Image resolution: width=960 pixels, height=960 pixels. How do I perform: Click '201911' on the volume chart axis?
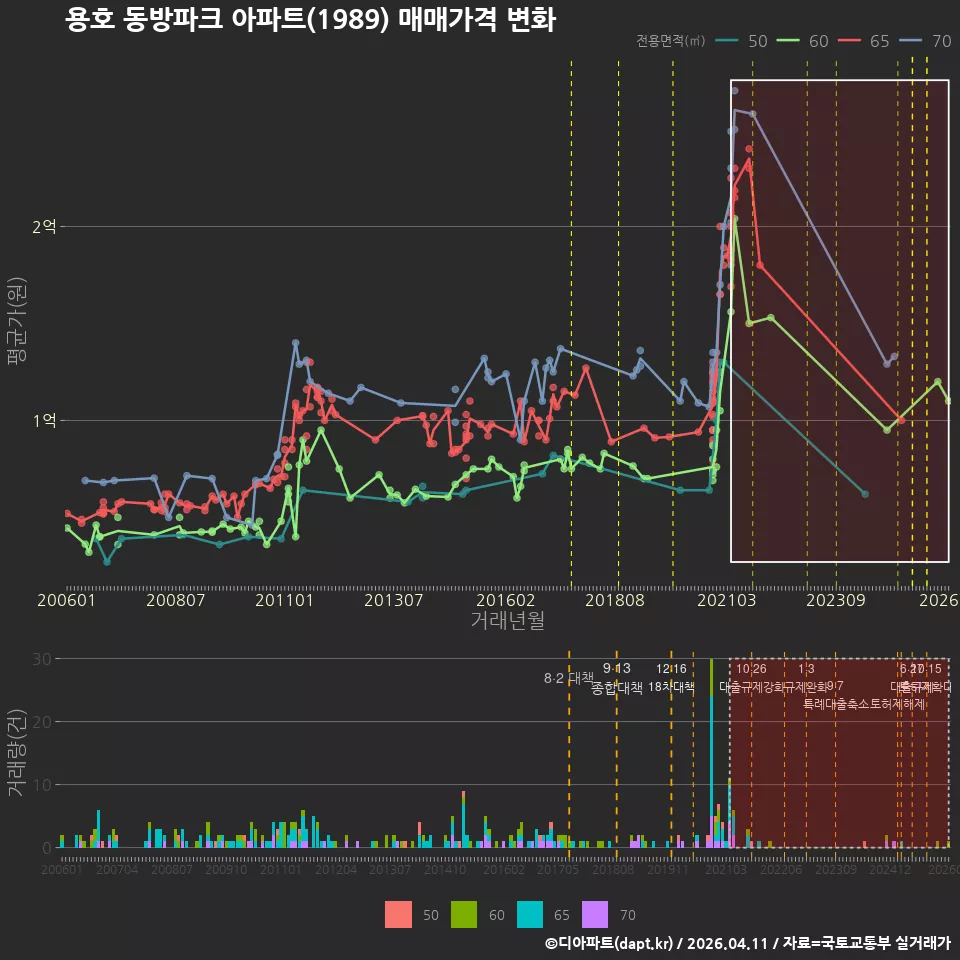tap(668, 869)
